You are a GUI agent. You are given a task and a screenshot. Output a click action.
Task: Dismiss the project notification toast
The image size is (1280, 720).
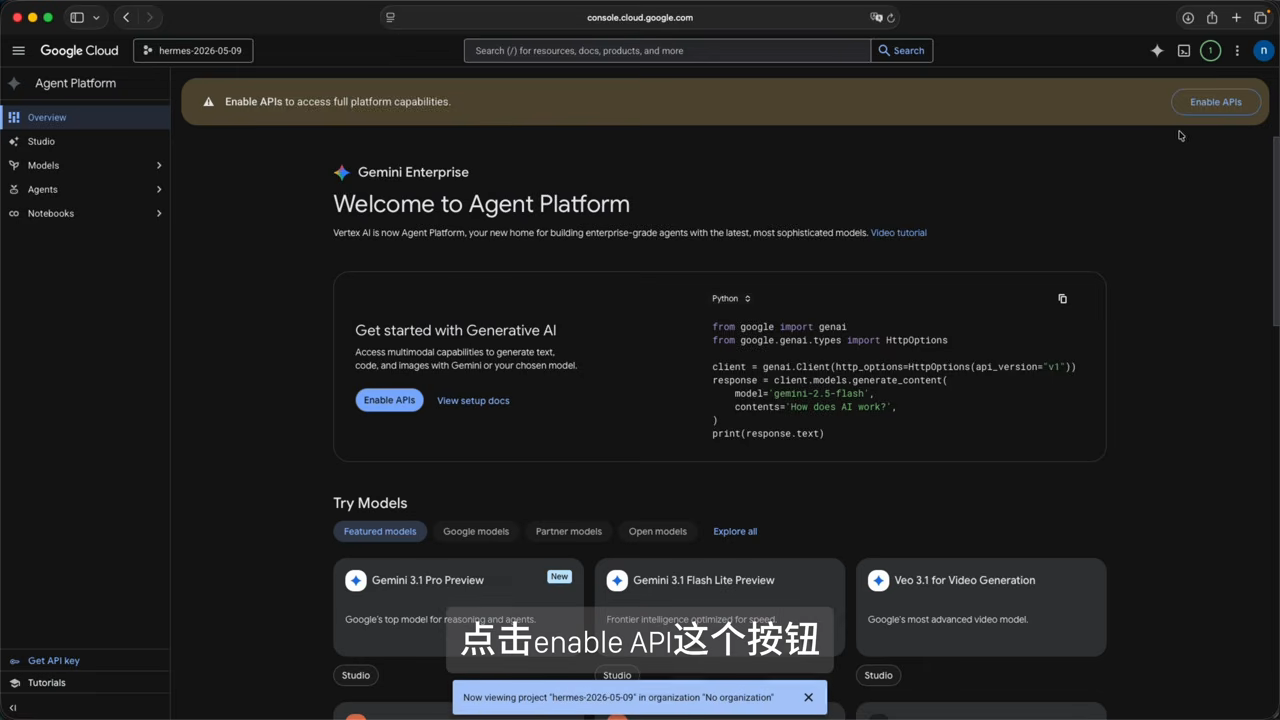tap(808, 697)
